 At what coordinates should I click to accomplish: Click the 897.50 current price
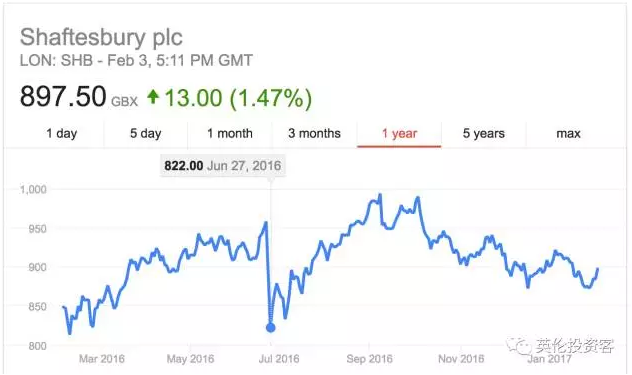tap(63, 97)
